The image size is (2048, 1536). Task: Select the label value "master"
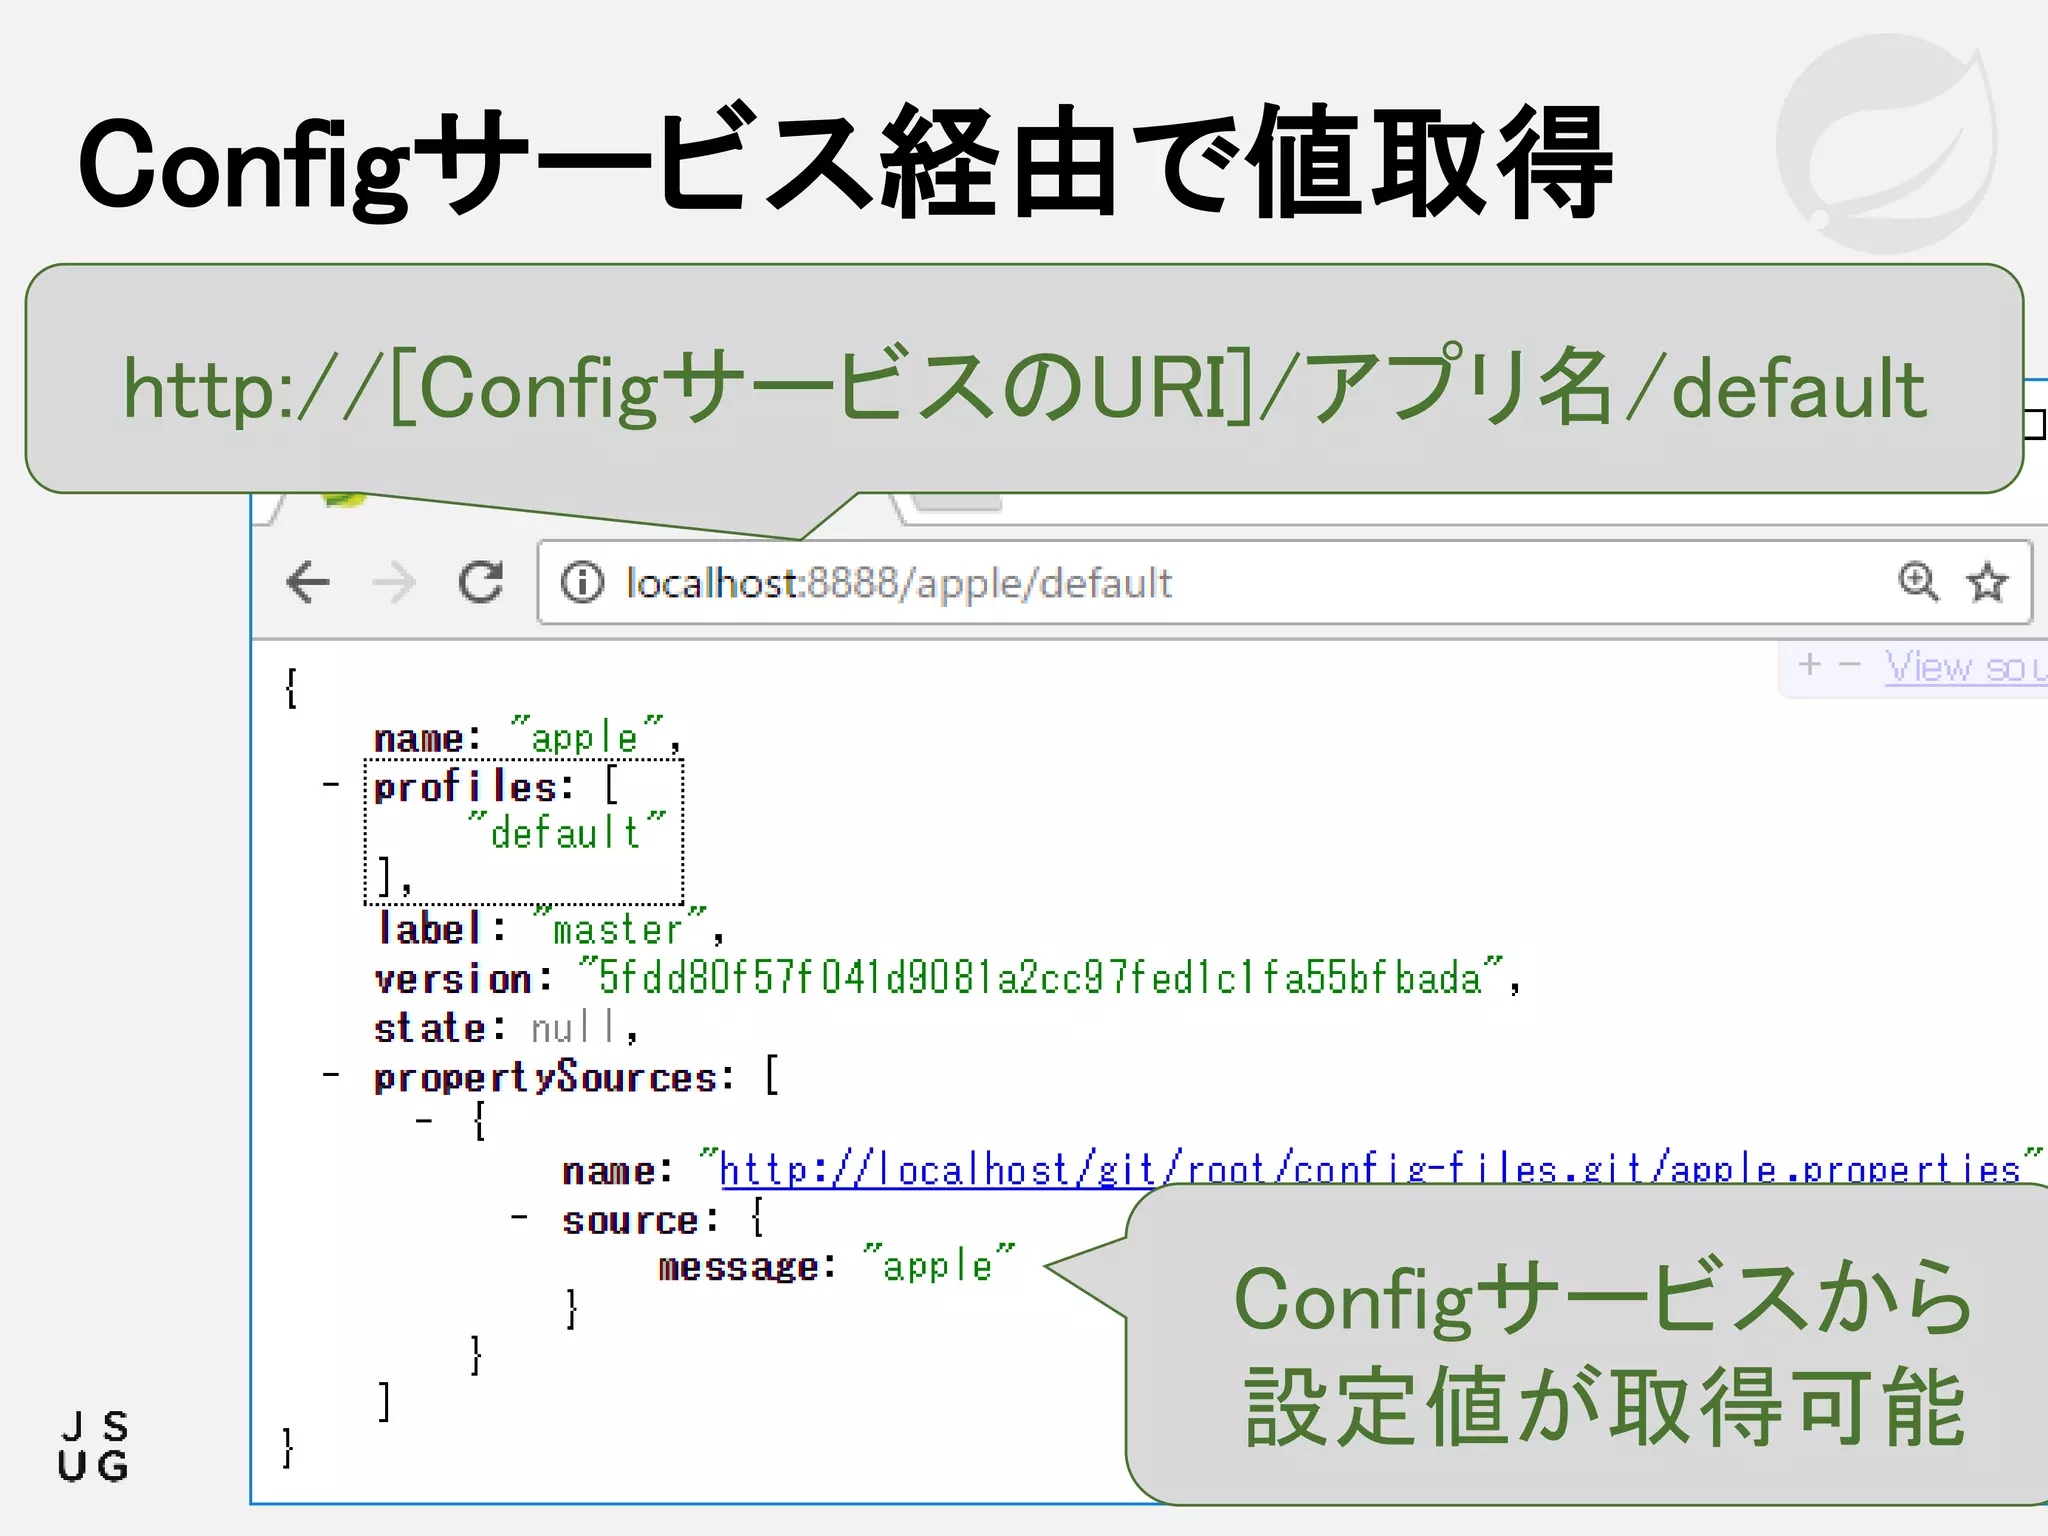click(x=619, y=928)
